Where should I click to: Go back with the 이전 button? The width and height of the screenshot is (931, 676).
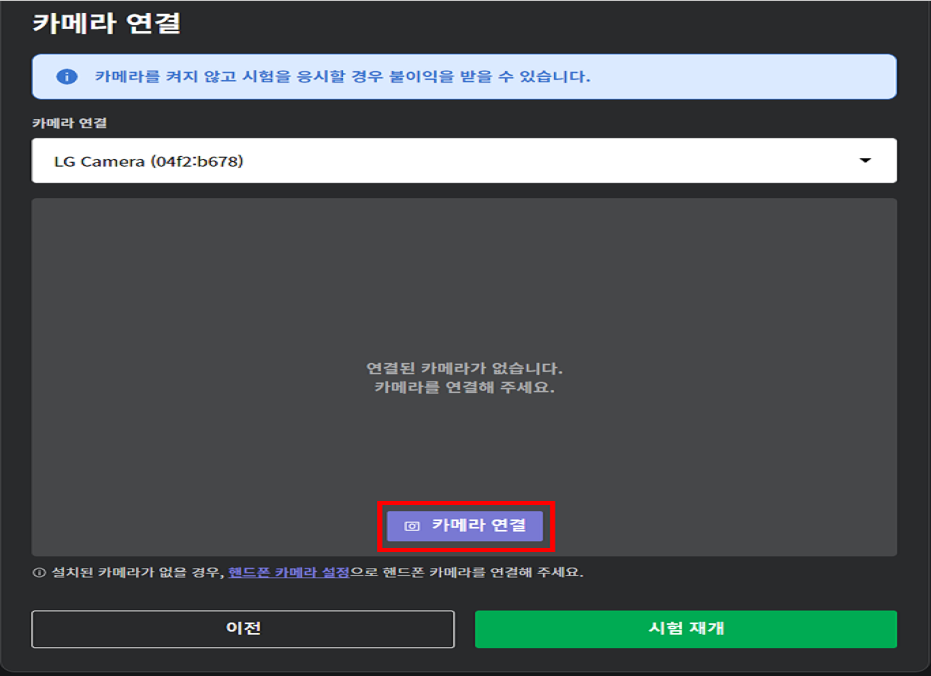click(x=243, y=629)
